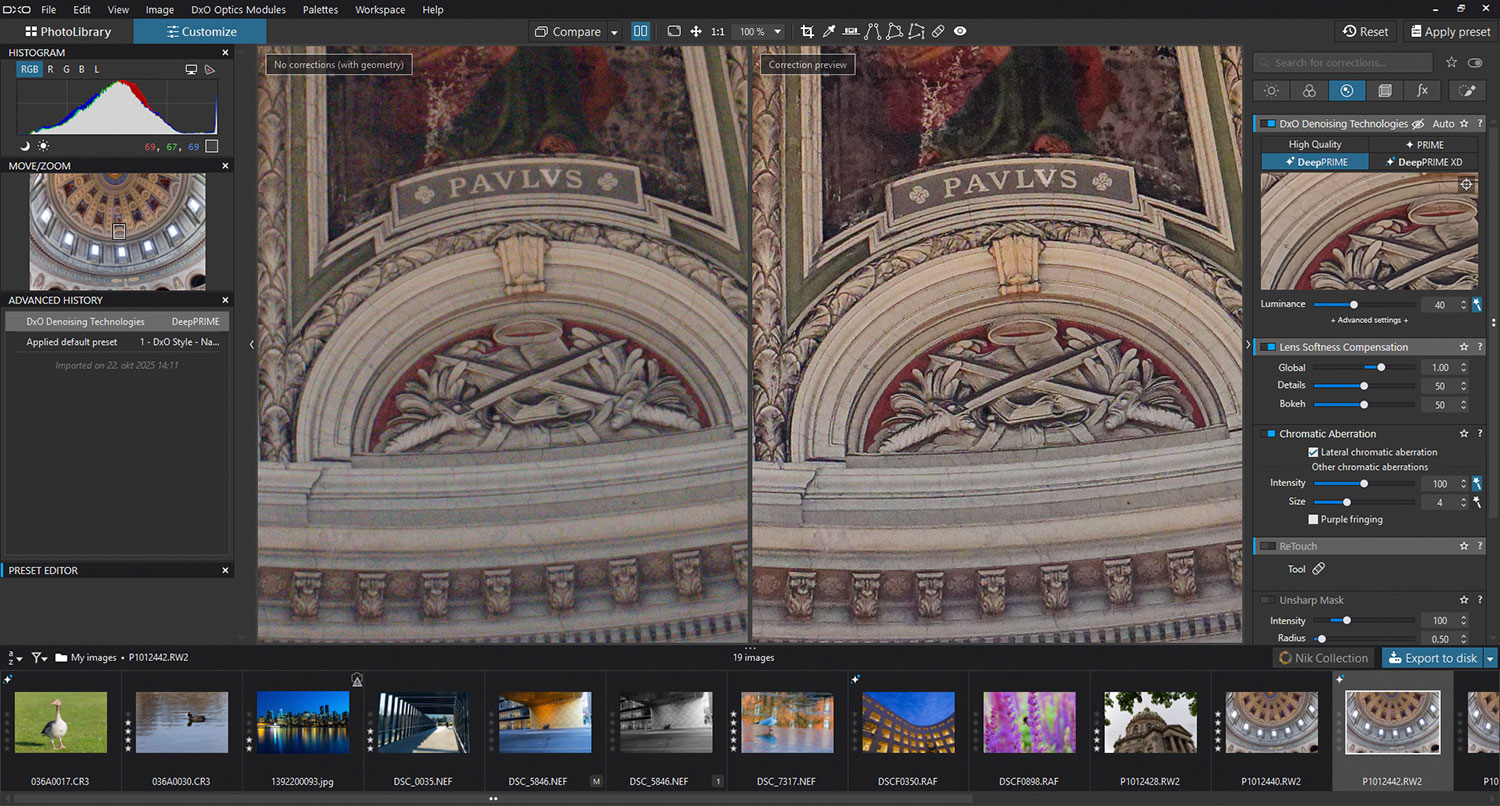Screen dimensions: 1500x806
Task: Show shadow clipping with moon icon
Action: tap(25, 146)
